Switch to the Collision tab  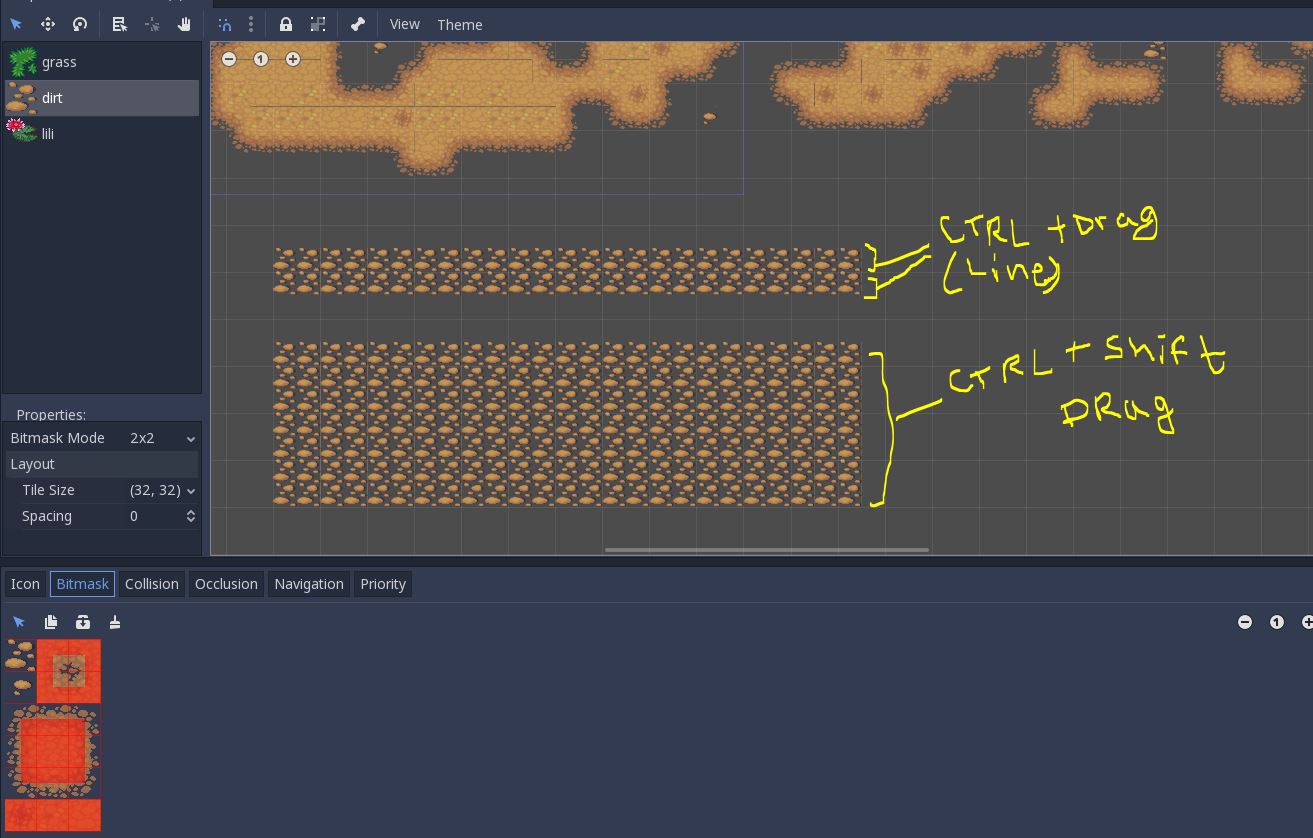point(151,584)
